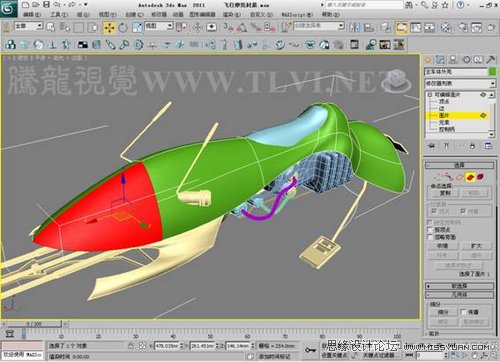This screenshot has height=362, width=500.
Task: Click the Save File icon in the quick access bar
Action: pyautogui.click(x=47, y=4)
